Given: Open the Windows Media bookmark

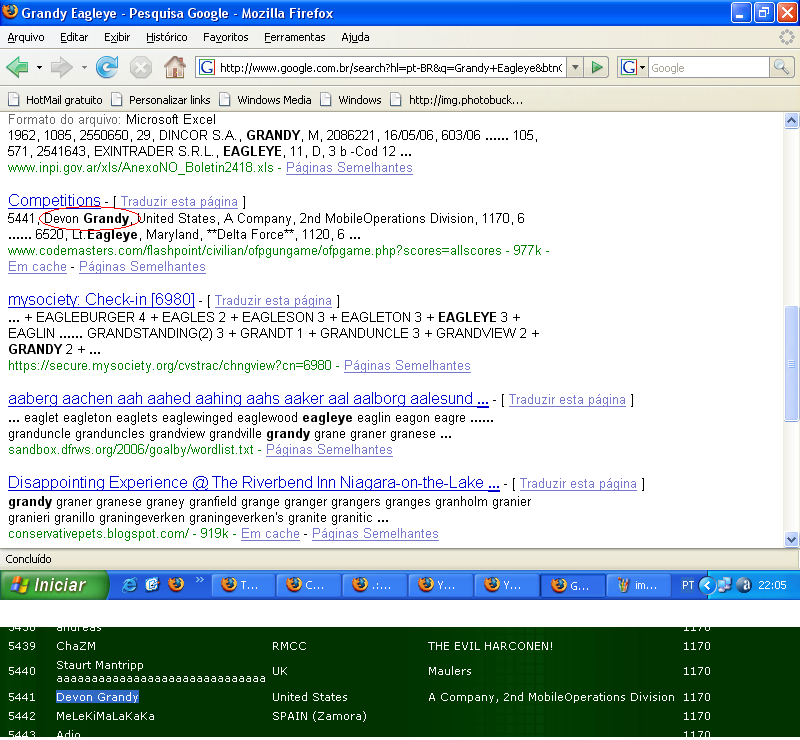Looking at the screenshot, I should pos(265,100).
